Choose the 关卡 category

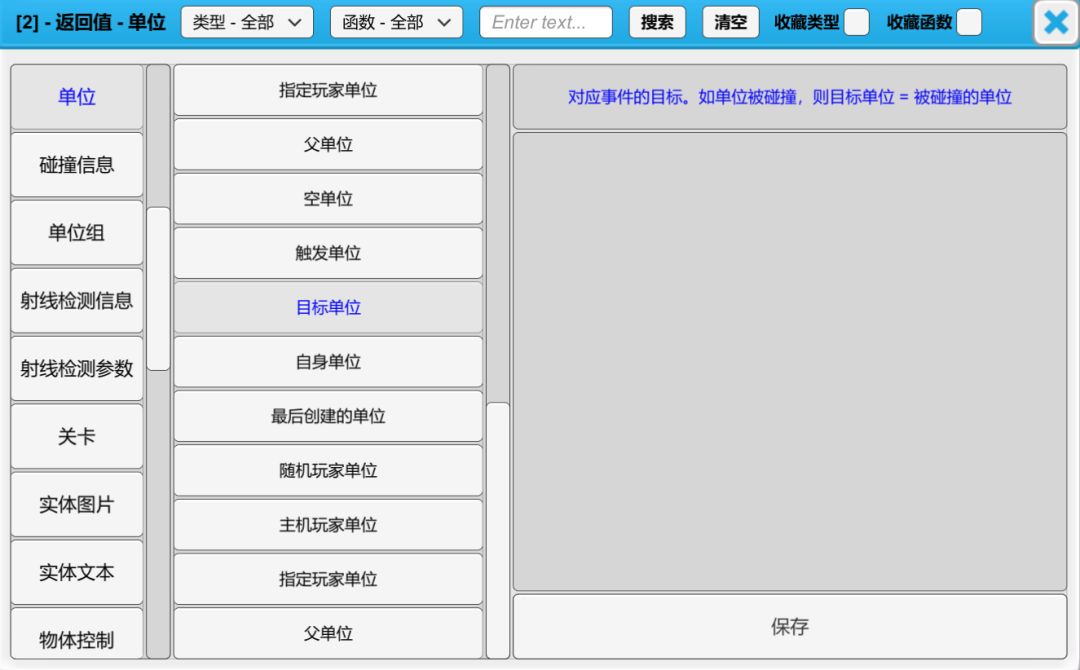(x=77, y=437)
